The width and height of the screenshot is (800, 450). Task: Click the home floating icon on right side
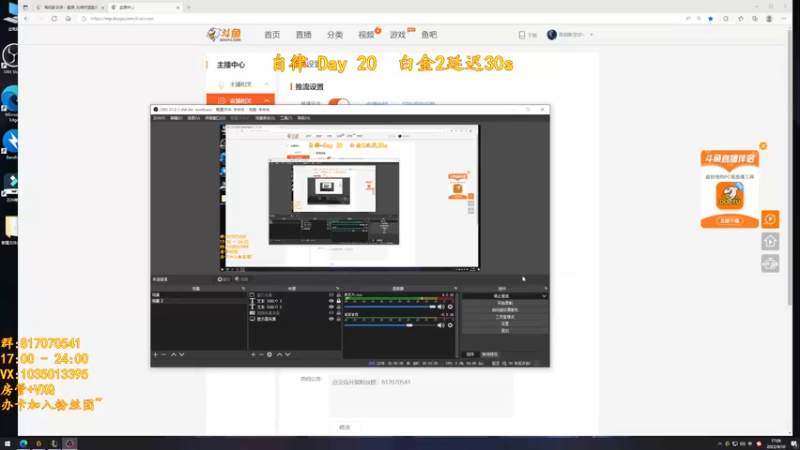[770, 241]
